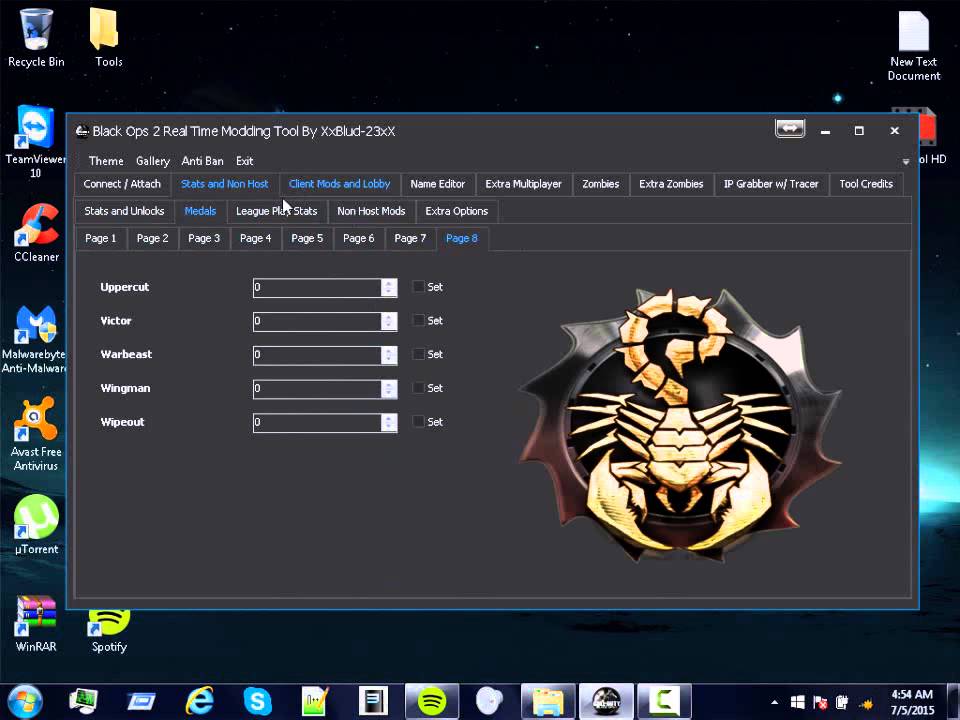Tick the Set checkbox for Uppercut
Viewport: 960px width, 720px height.
pyautogui.click(x=419, y=287)
